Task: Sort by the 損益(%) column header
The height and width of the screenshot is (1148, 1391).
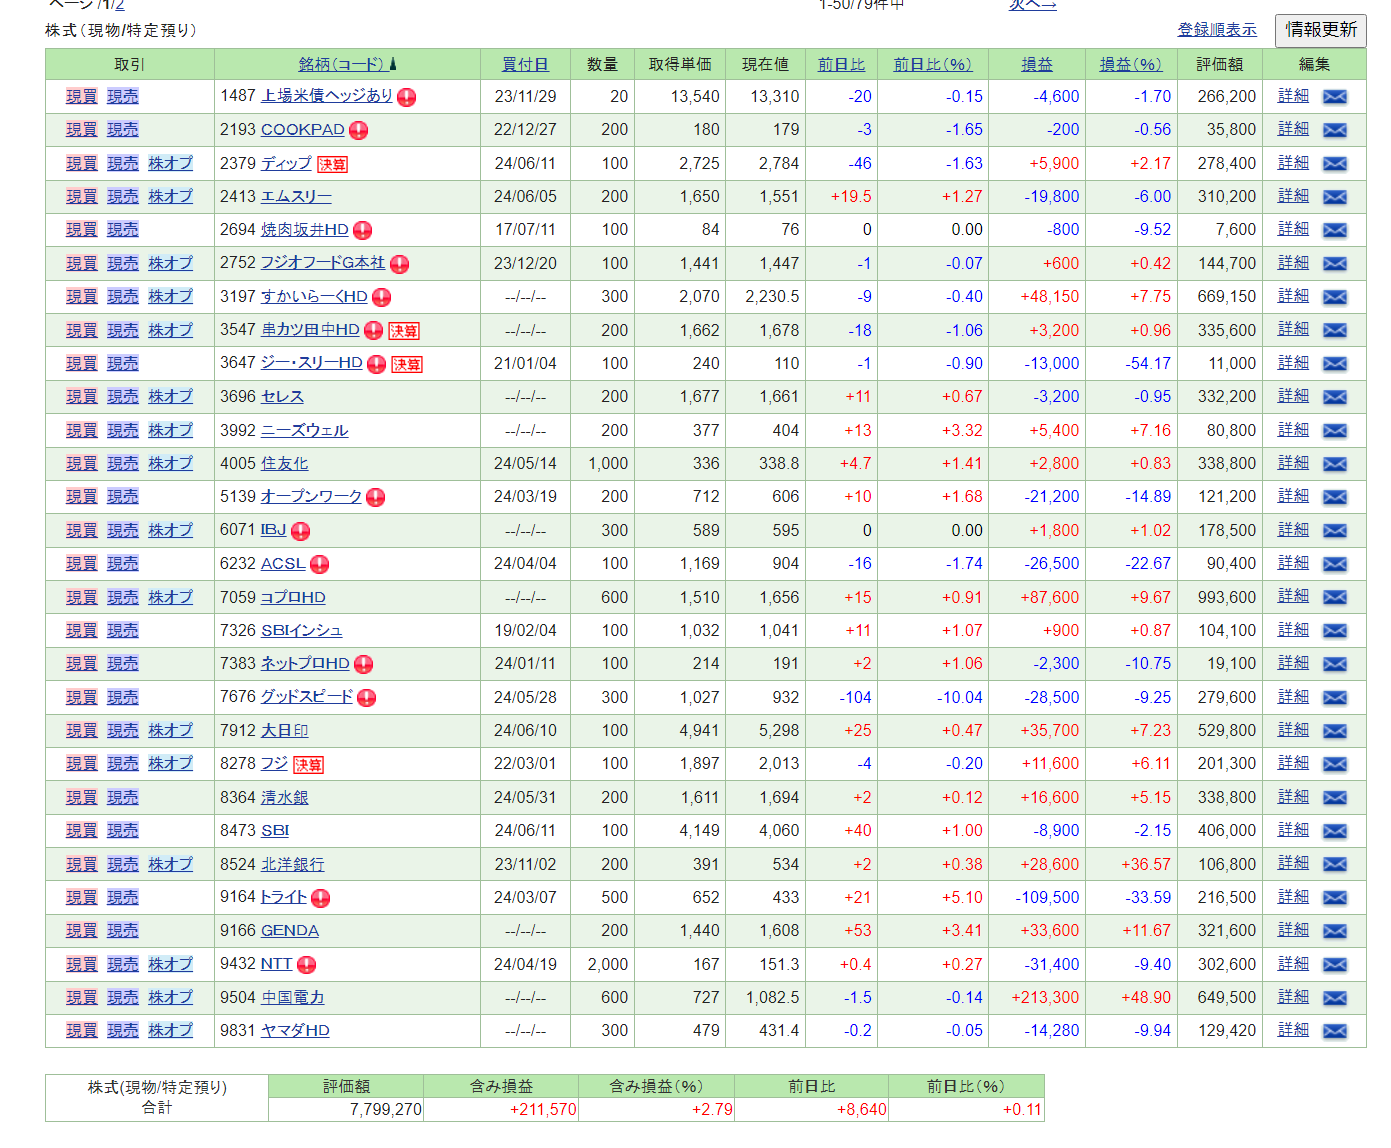Action: tap(1130, 64)
